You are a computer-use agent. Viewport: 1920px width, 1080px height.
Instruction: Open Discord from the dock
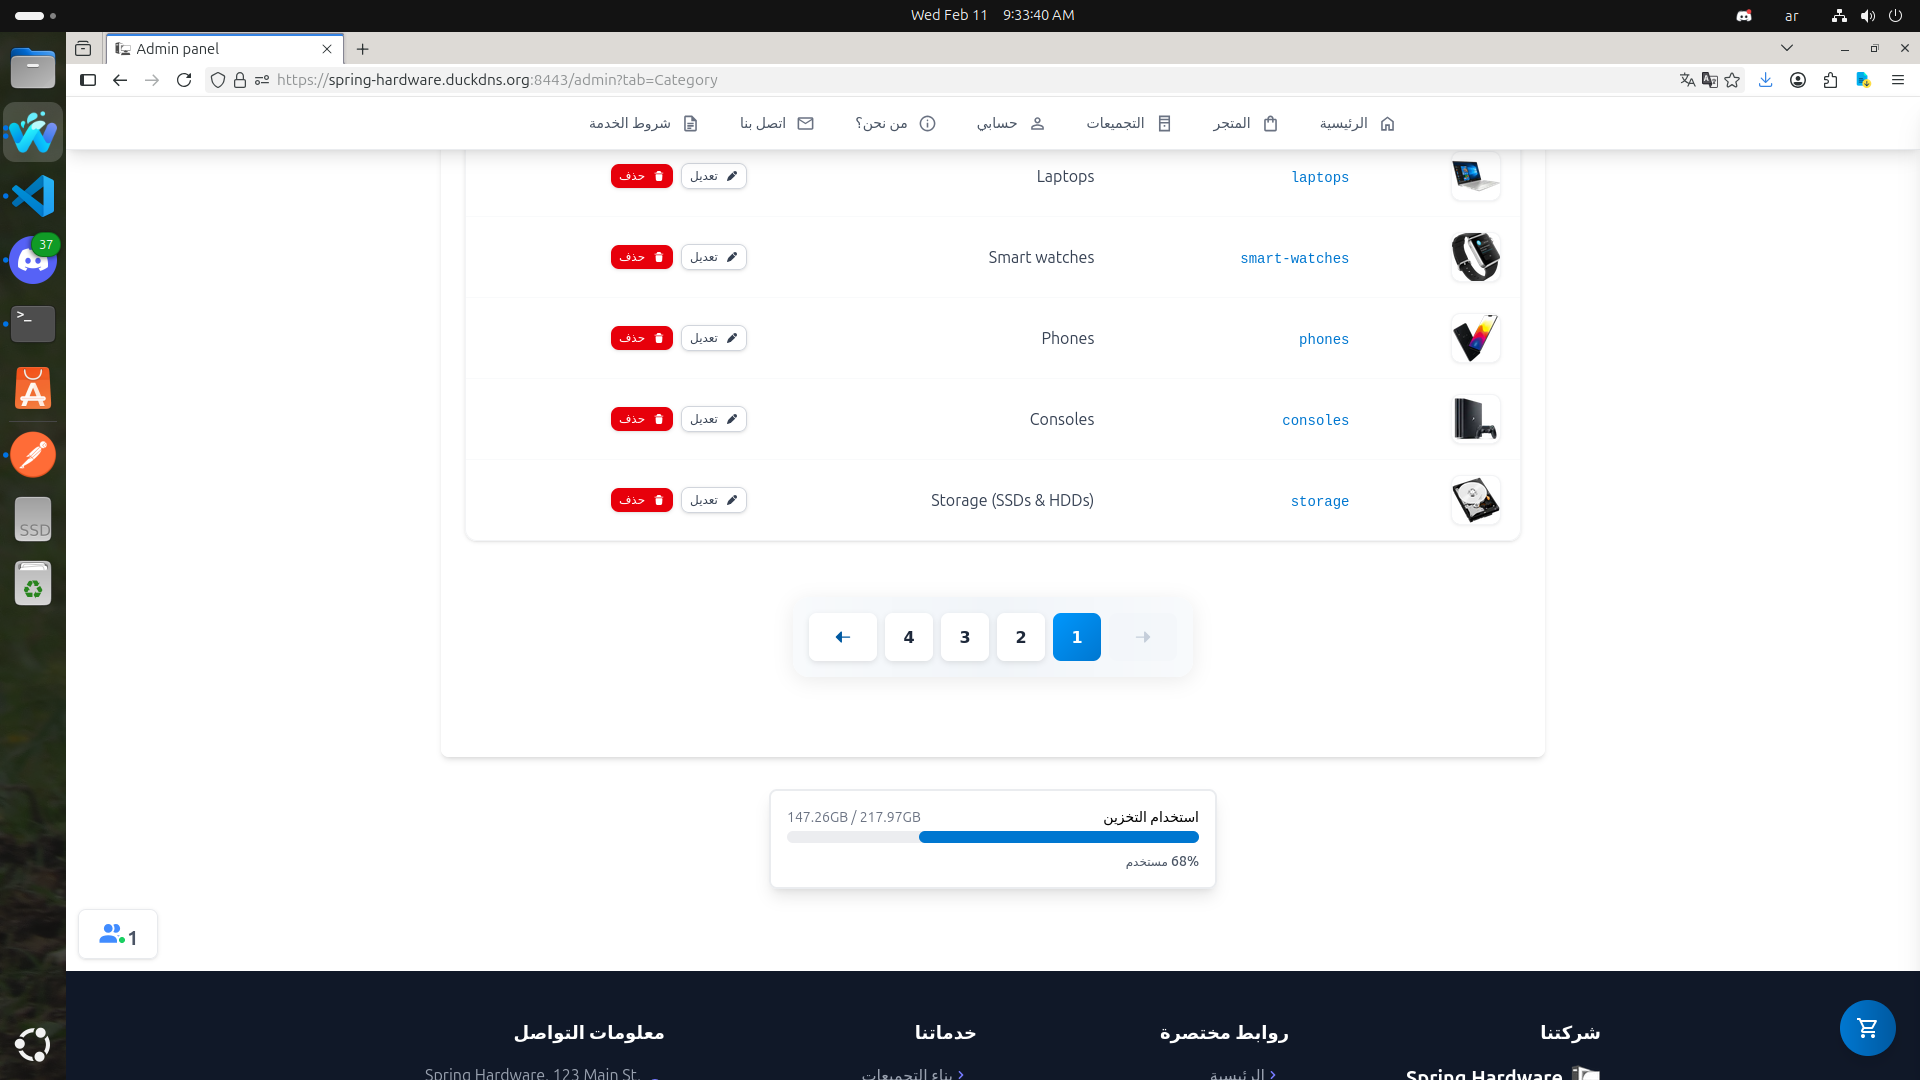33,261
